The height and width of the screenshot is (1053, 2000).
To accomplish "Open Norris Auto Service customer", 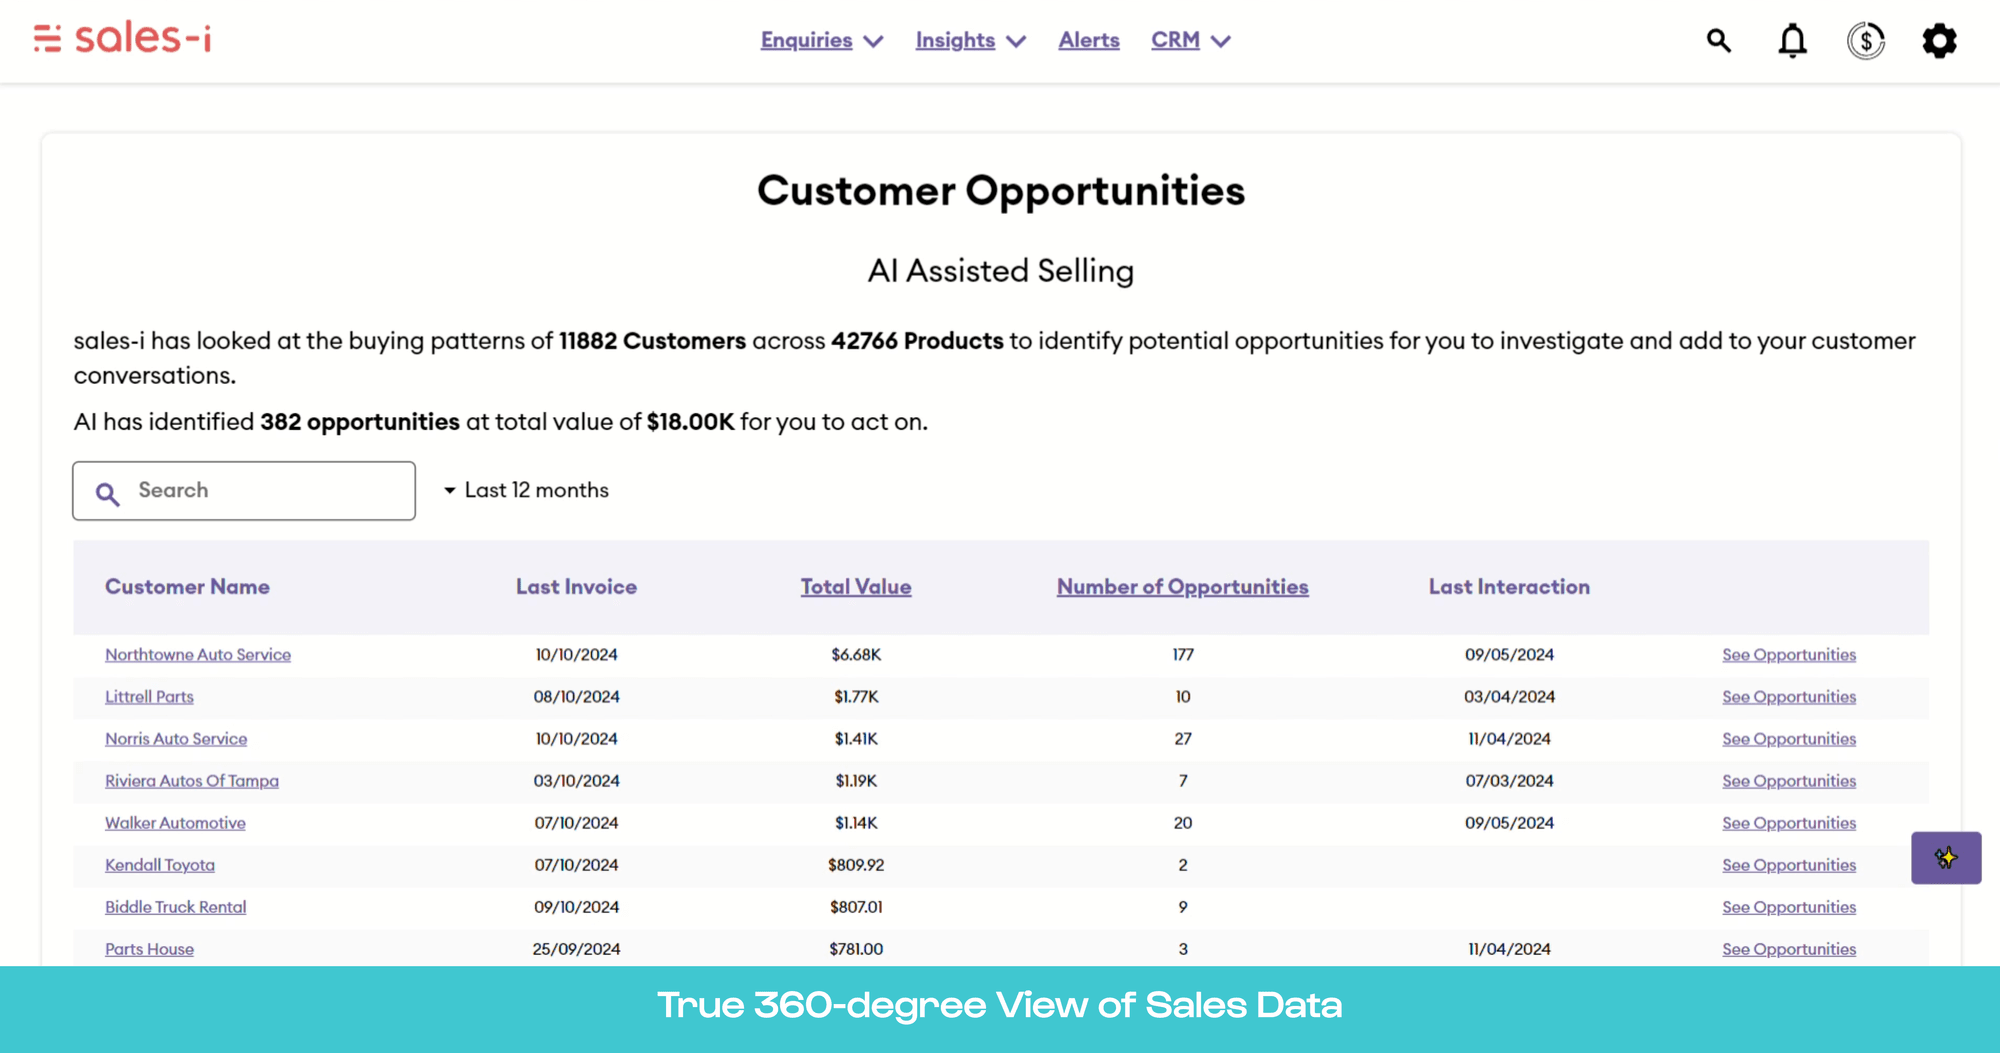I will tap(176, 738).
